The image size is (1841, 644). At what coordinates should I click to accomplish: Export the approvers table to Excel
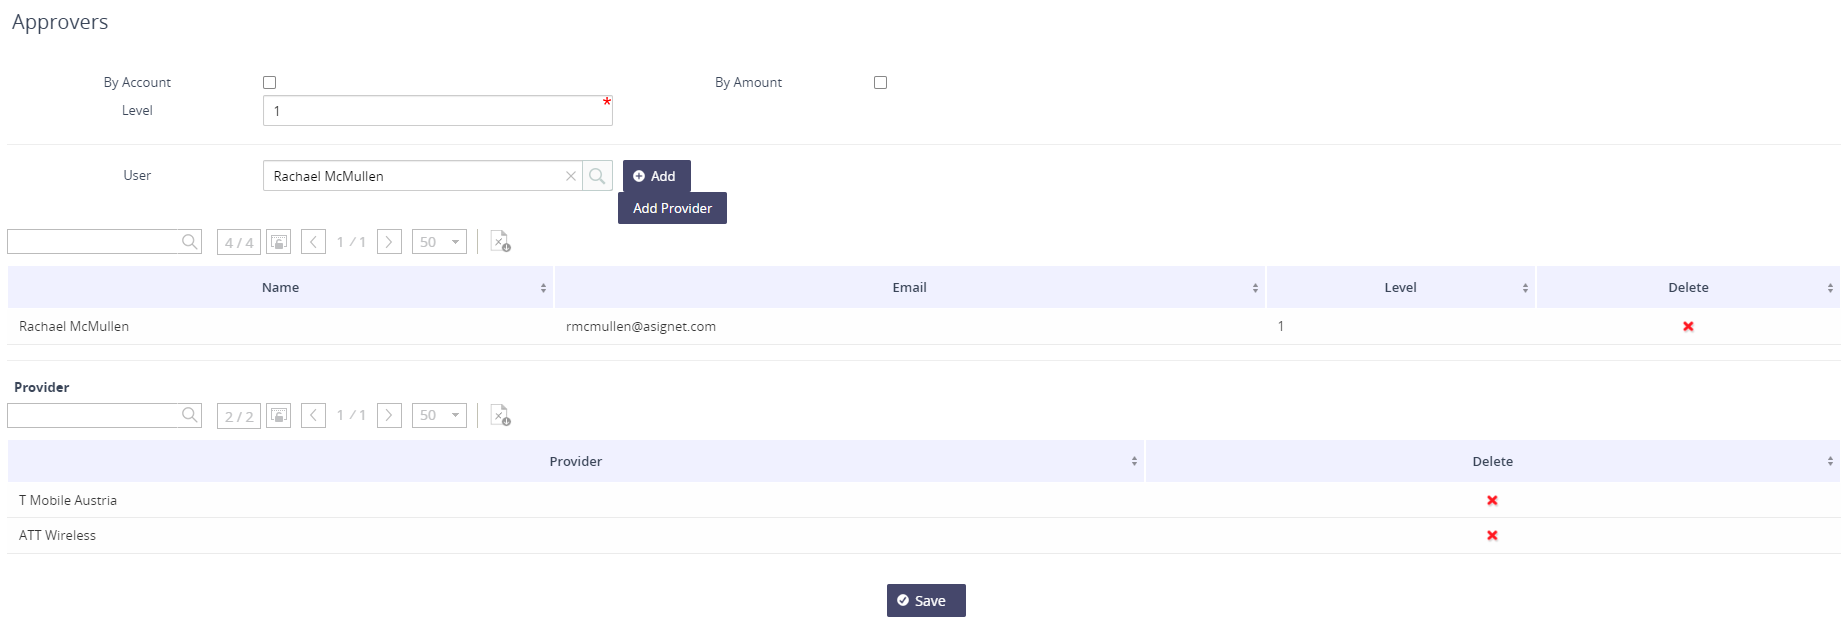tap(500, 242)
